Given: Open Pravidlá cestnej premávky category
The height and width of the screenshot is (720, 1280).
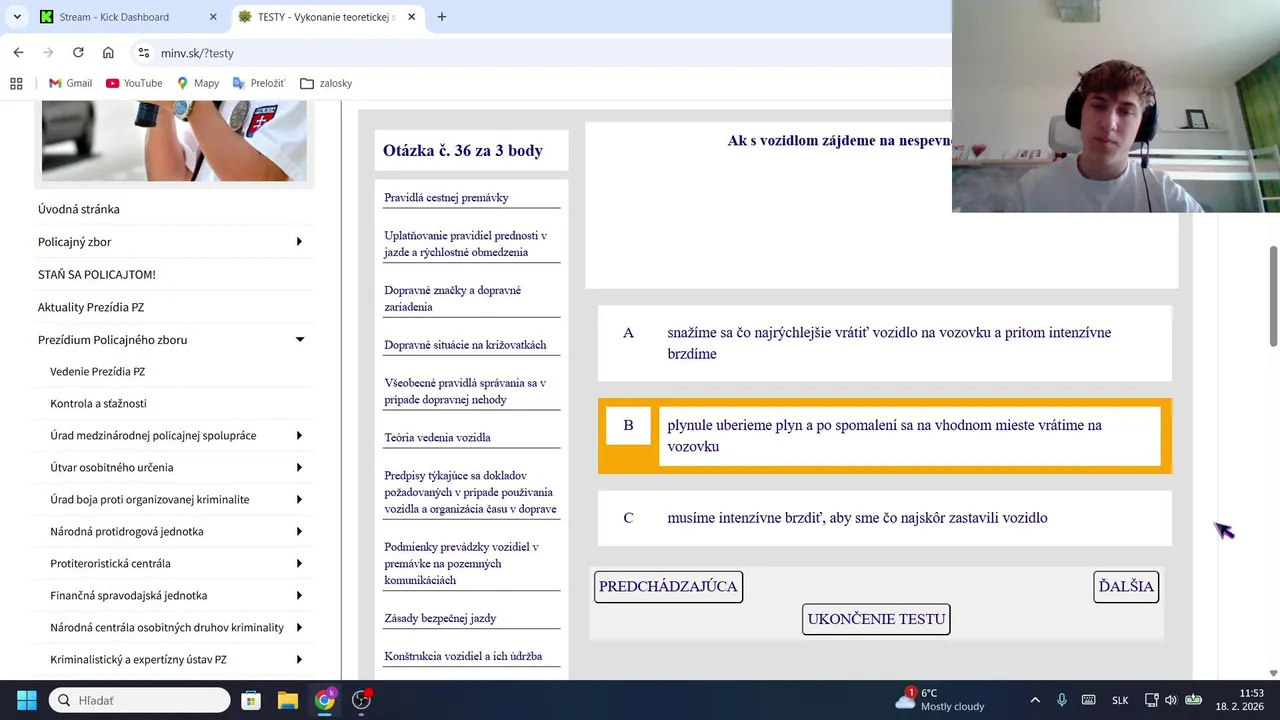Looking at the screenshot, I should pos(447,197).
